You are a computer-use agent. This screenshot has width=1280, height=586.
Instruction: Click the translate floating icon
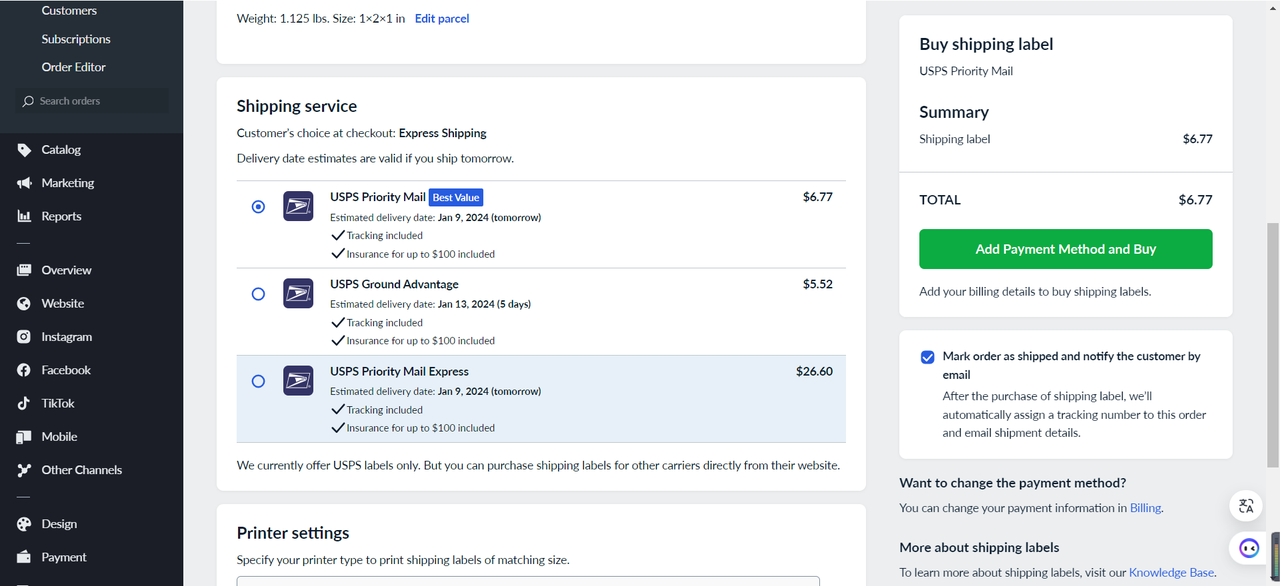pos(1246,506)
